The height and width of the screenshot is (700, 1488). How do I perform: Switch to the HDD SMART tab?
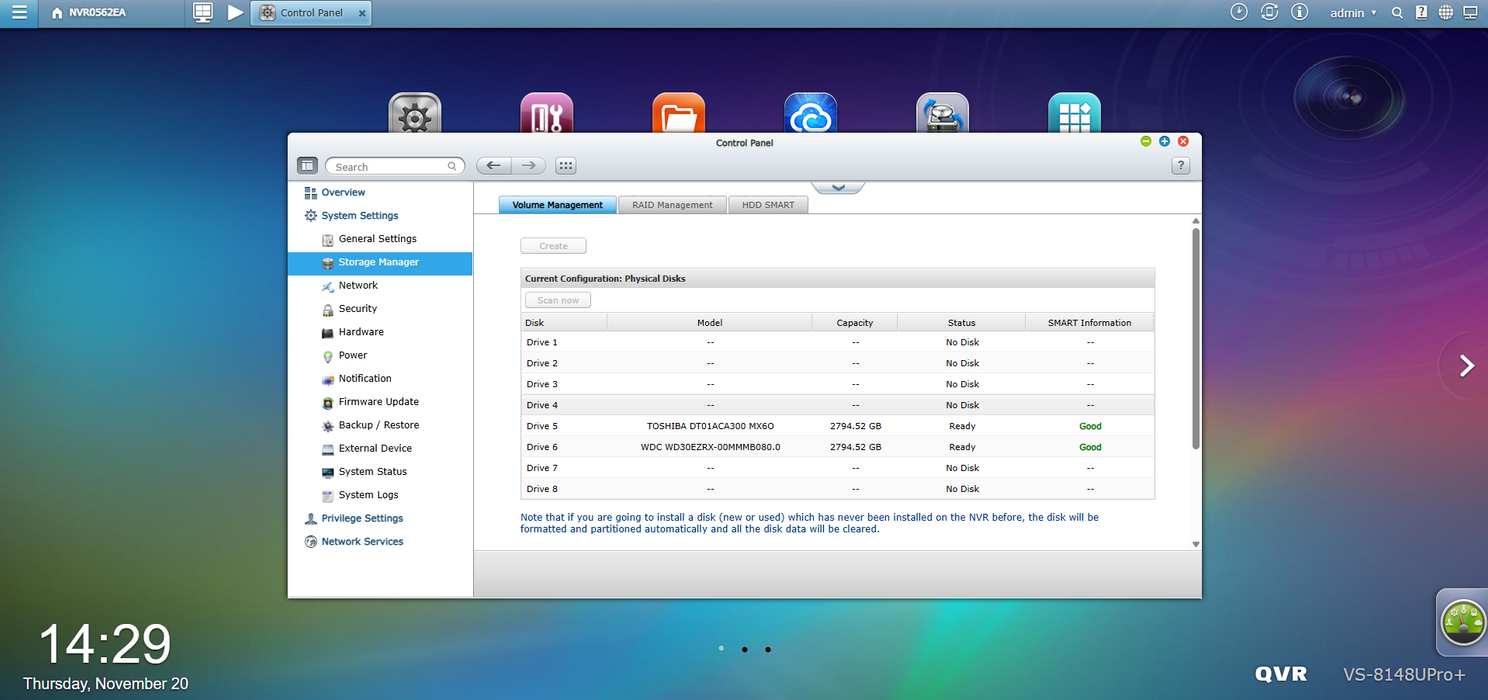pos(767,205)
